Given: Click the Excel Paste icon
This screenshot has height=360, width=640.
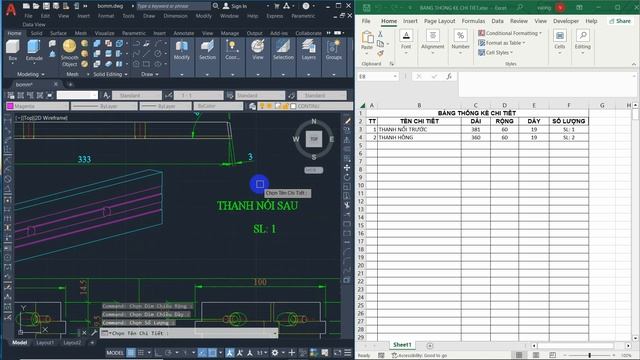Looking at the screenshot, I should click(367, 39).
